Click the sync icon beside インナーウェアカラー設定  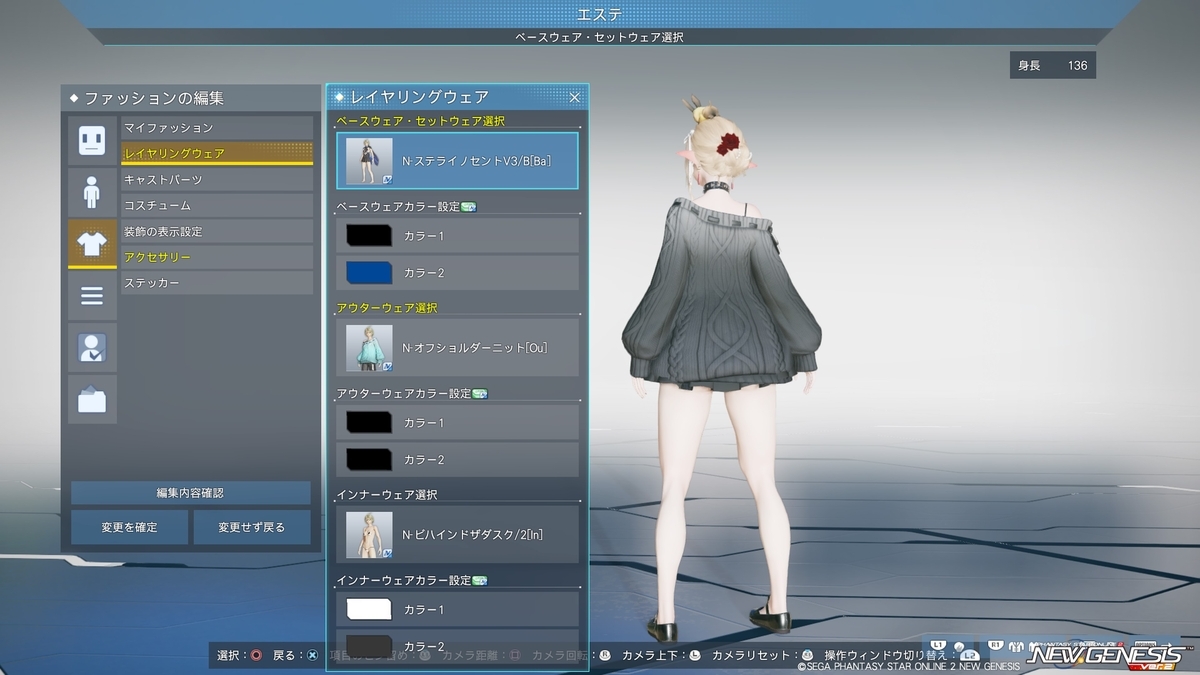tap(479, 581)
